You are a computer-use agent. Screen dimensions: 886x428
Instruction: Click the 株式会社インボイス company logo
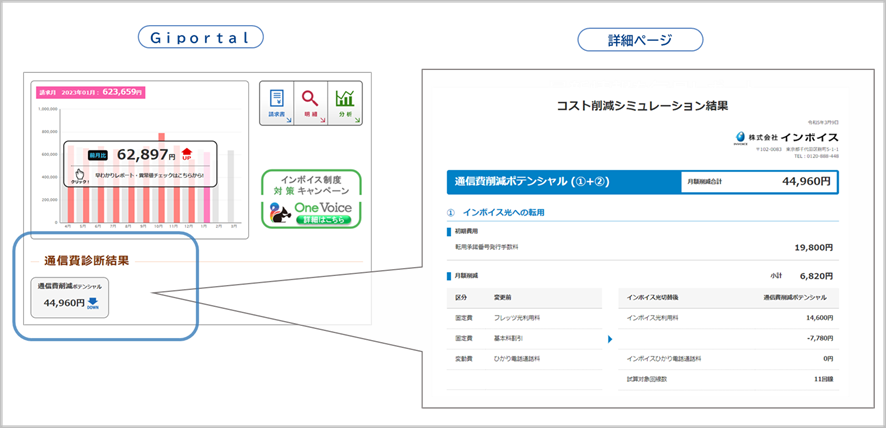(x=788, y=137)
